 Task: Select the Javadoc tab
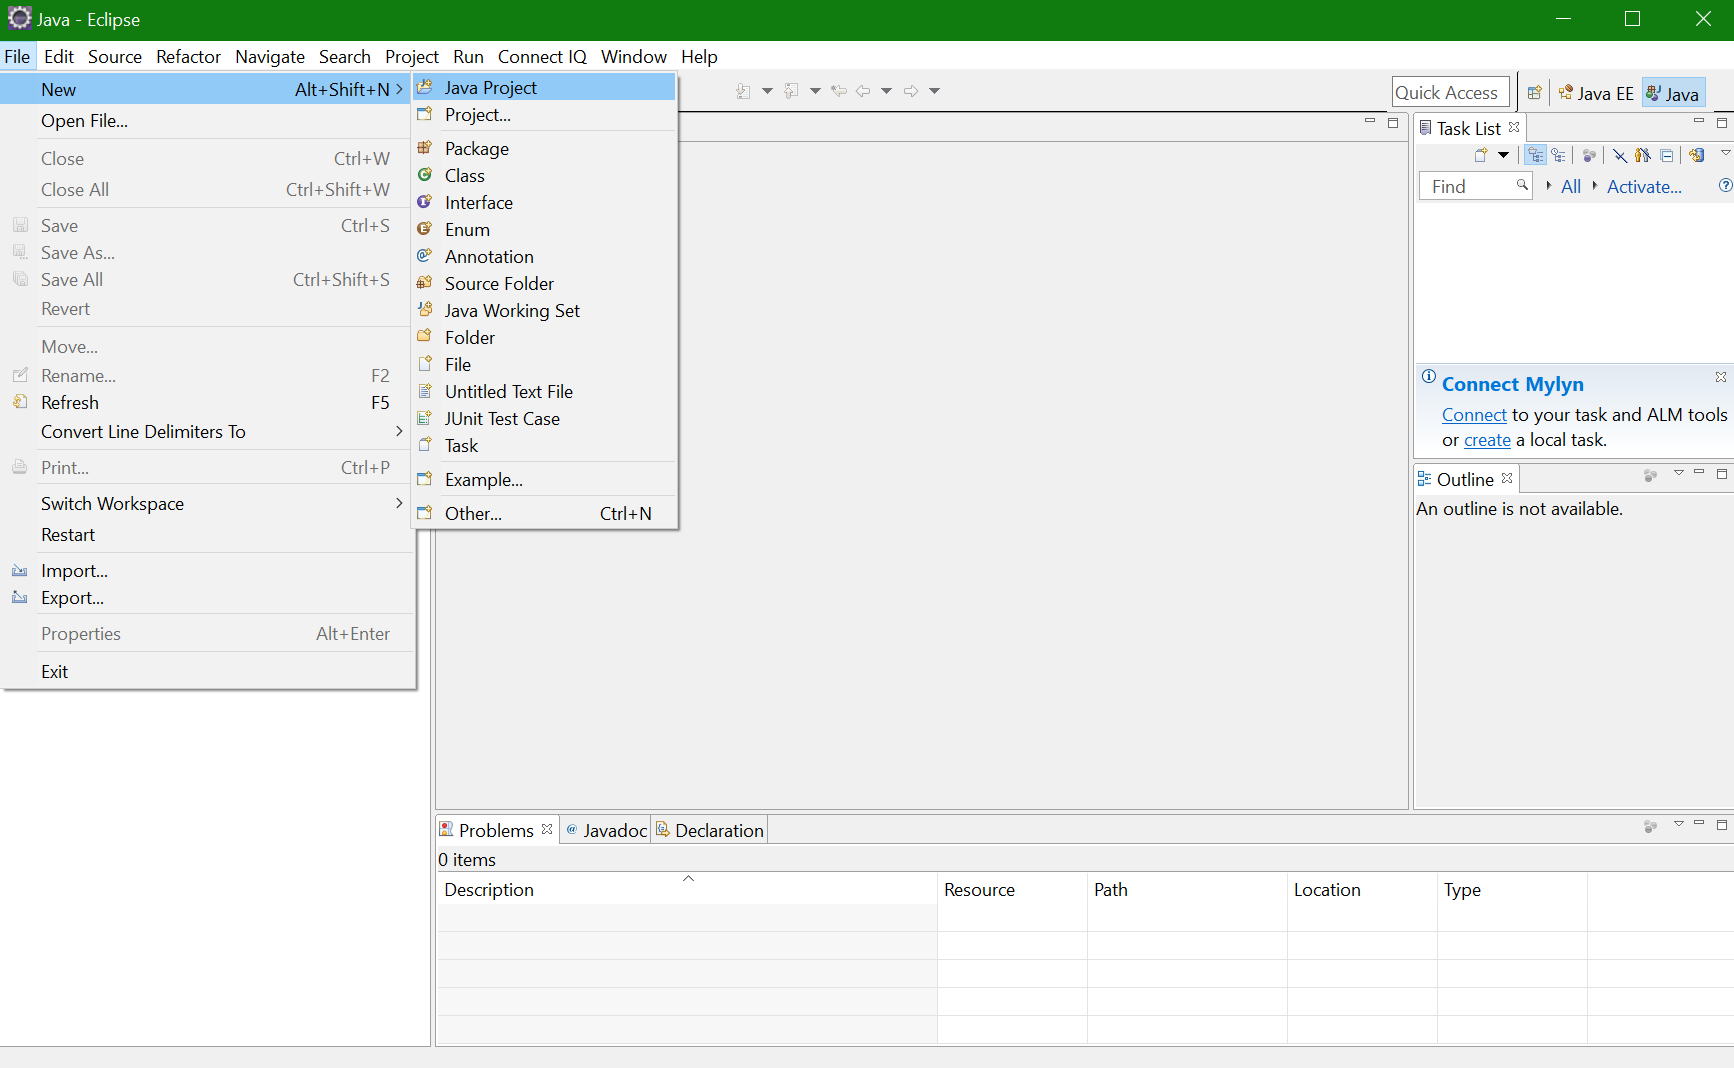click(606, 830)
